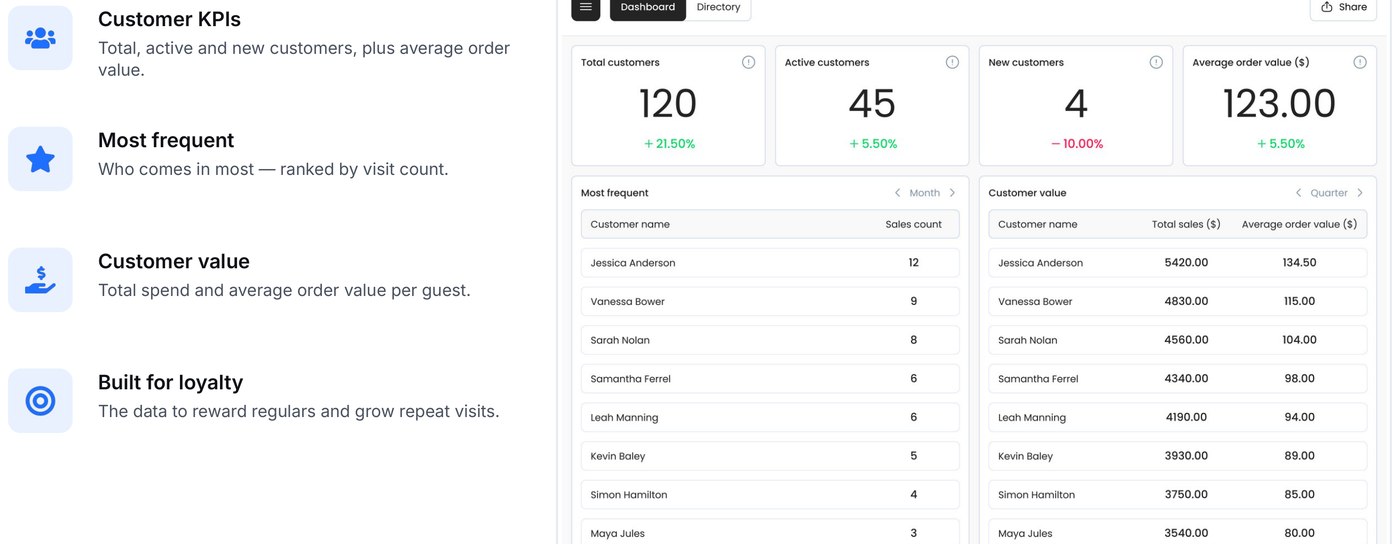Click the Active customers value 45
The image size is (1400, 544).
pyautogui.click(x=871, y=104)
